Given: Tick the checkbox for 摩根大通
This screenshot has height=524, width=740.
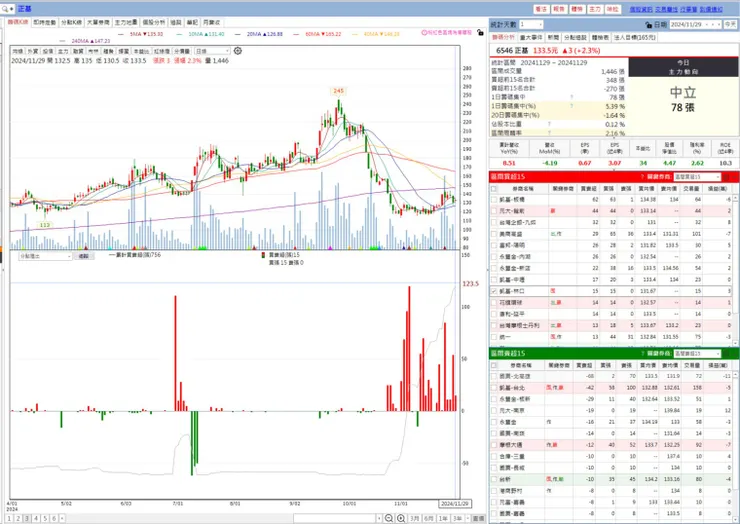Looking at the screenshot, I should 494,445.
